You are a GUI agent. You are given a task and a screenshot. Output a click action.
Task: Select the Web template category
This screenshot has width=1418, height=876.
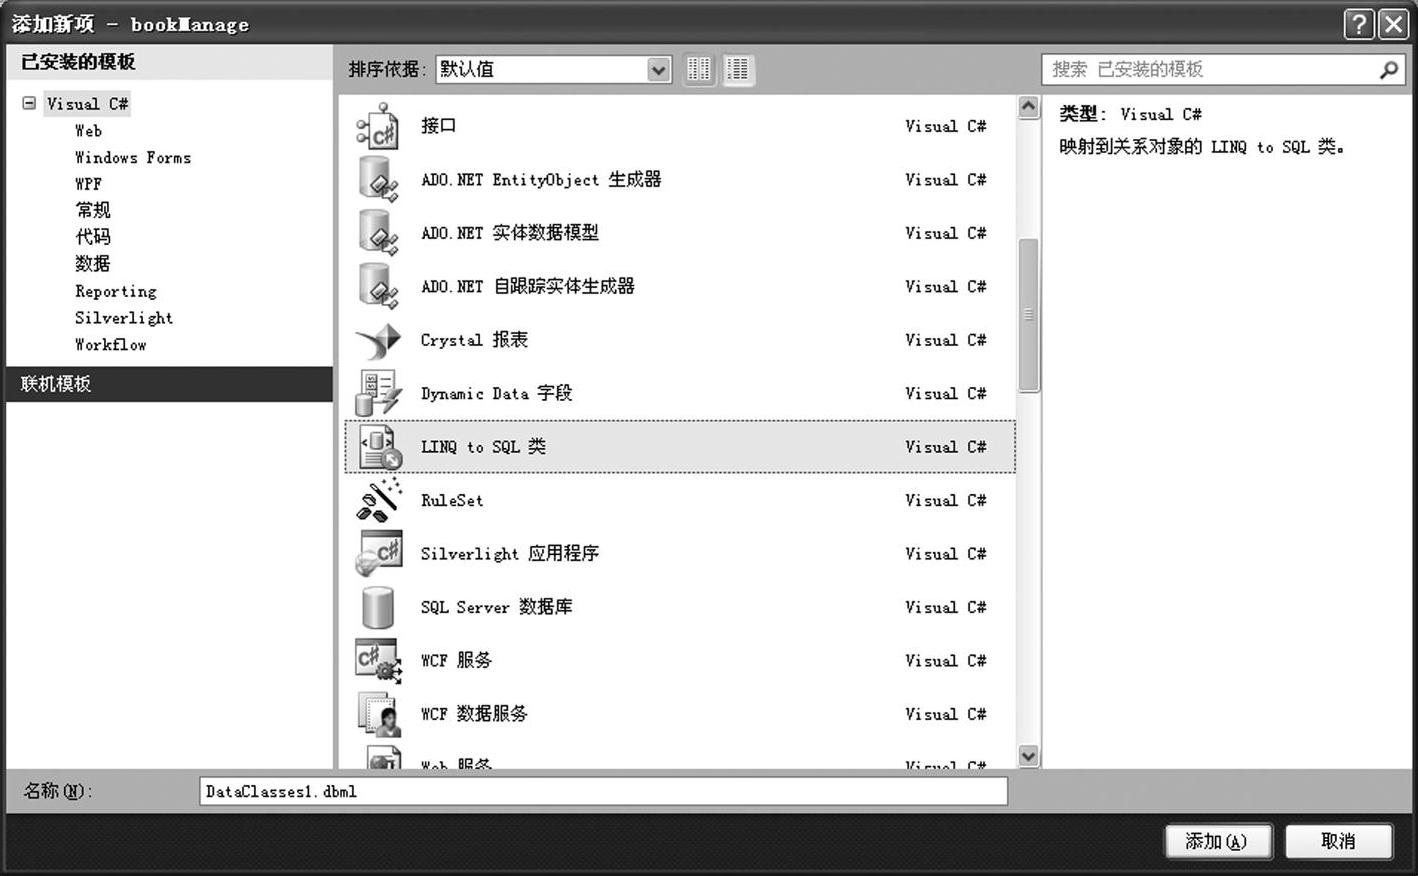point(88,131)
